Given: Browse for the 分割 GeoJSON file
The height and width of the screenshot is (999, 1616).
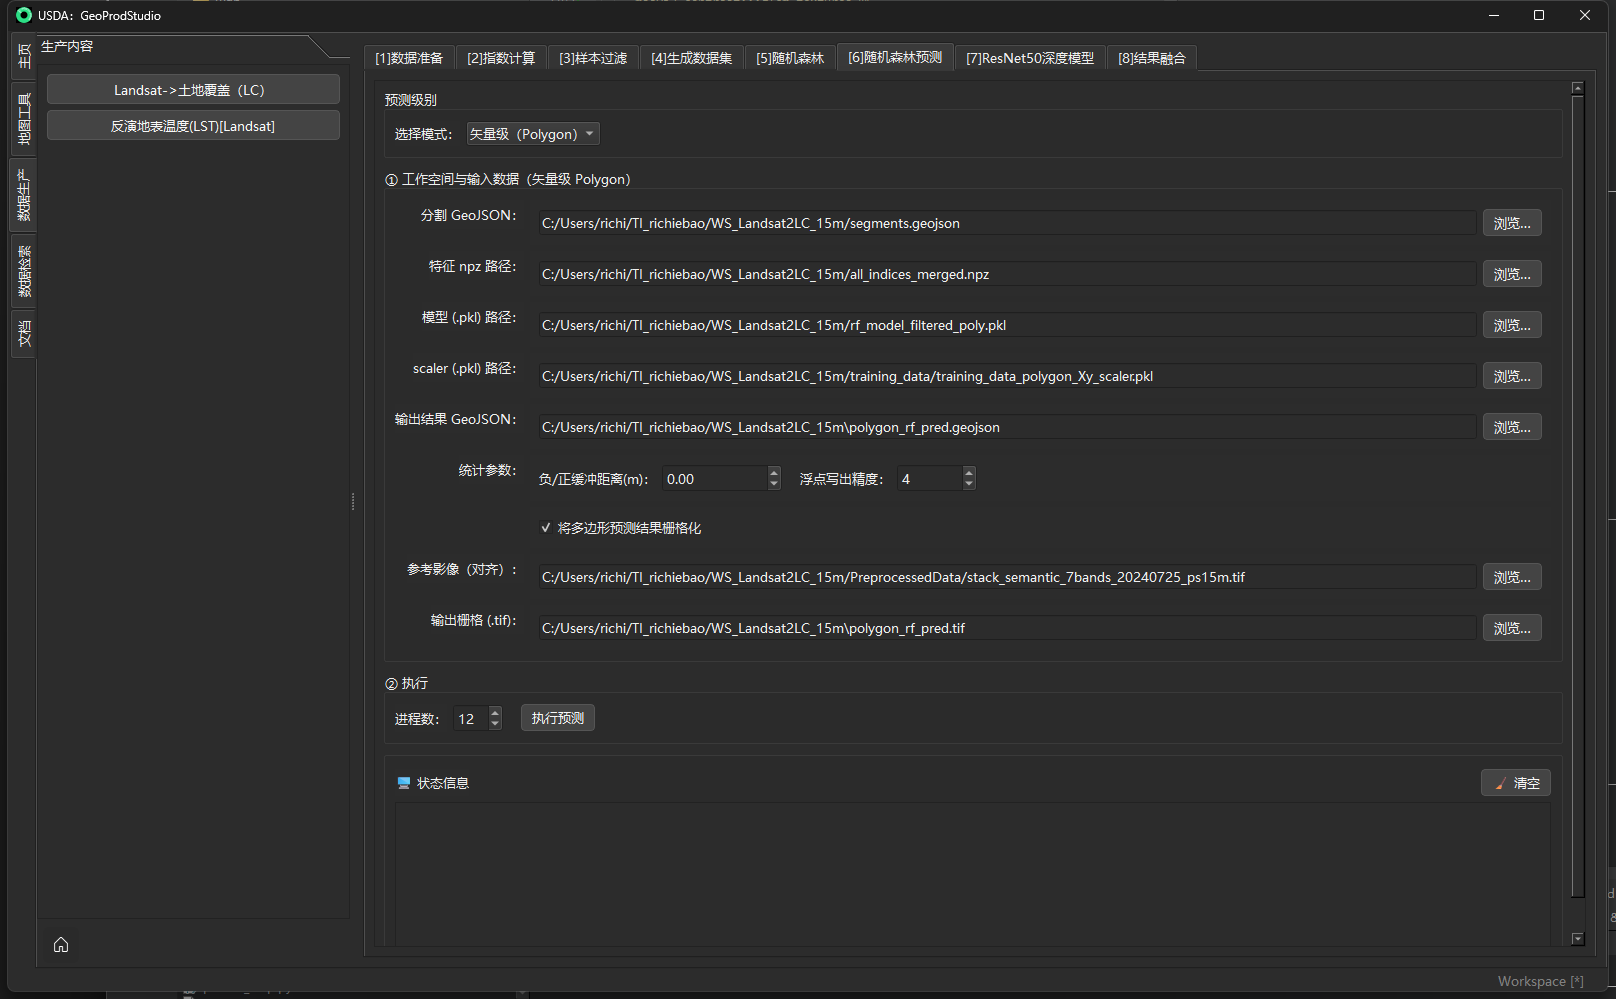Looking at the screenshot, I should pos(1511,223).
